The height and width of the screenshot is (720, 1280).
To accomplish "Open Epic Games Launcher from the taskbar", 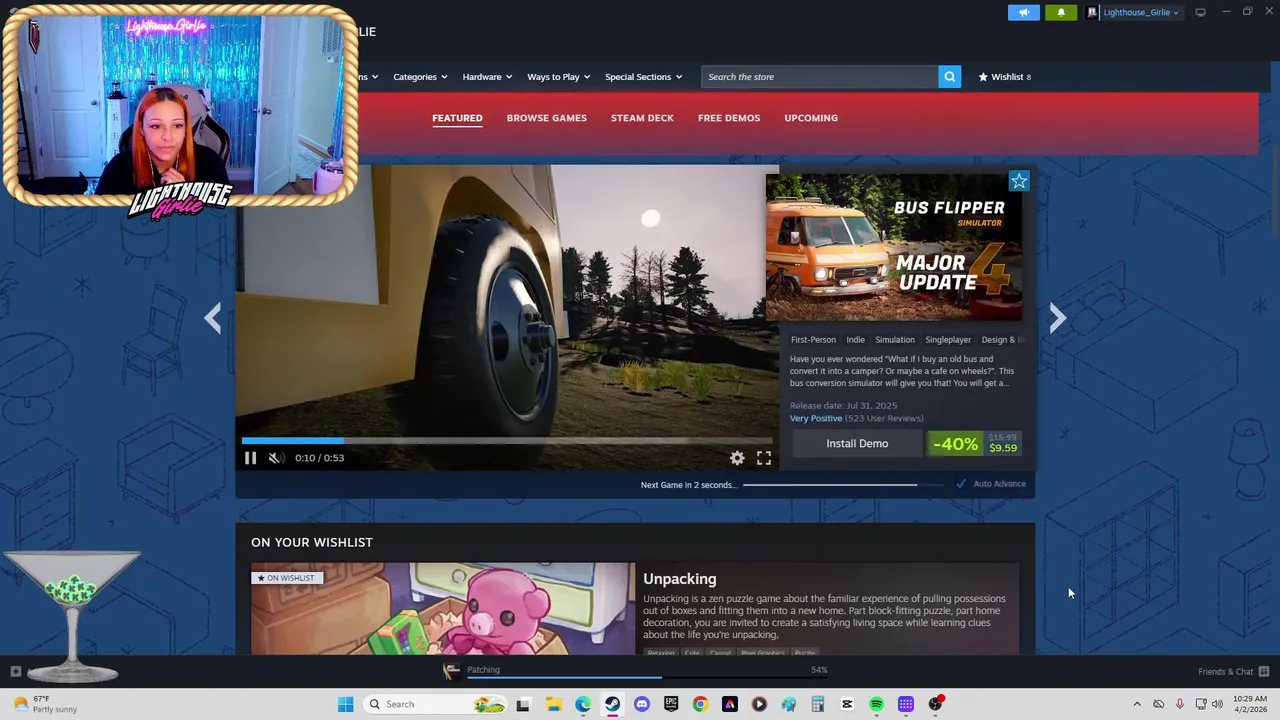I will click(671, 704).
